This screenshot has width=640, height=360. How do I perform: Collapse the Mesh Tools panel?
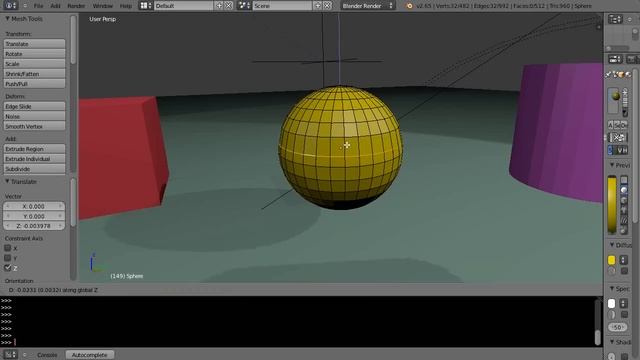point(7,19)
